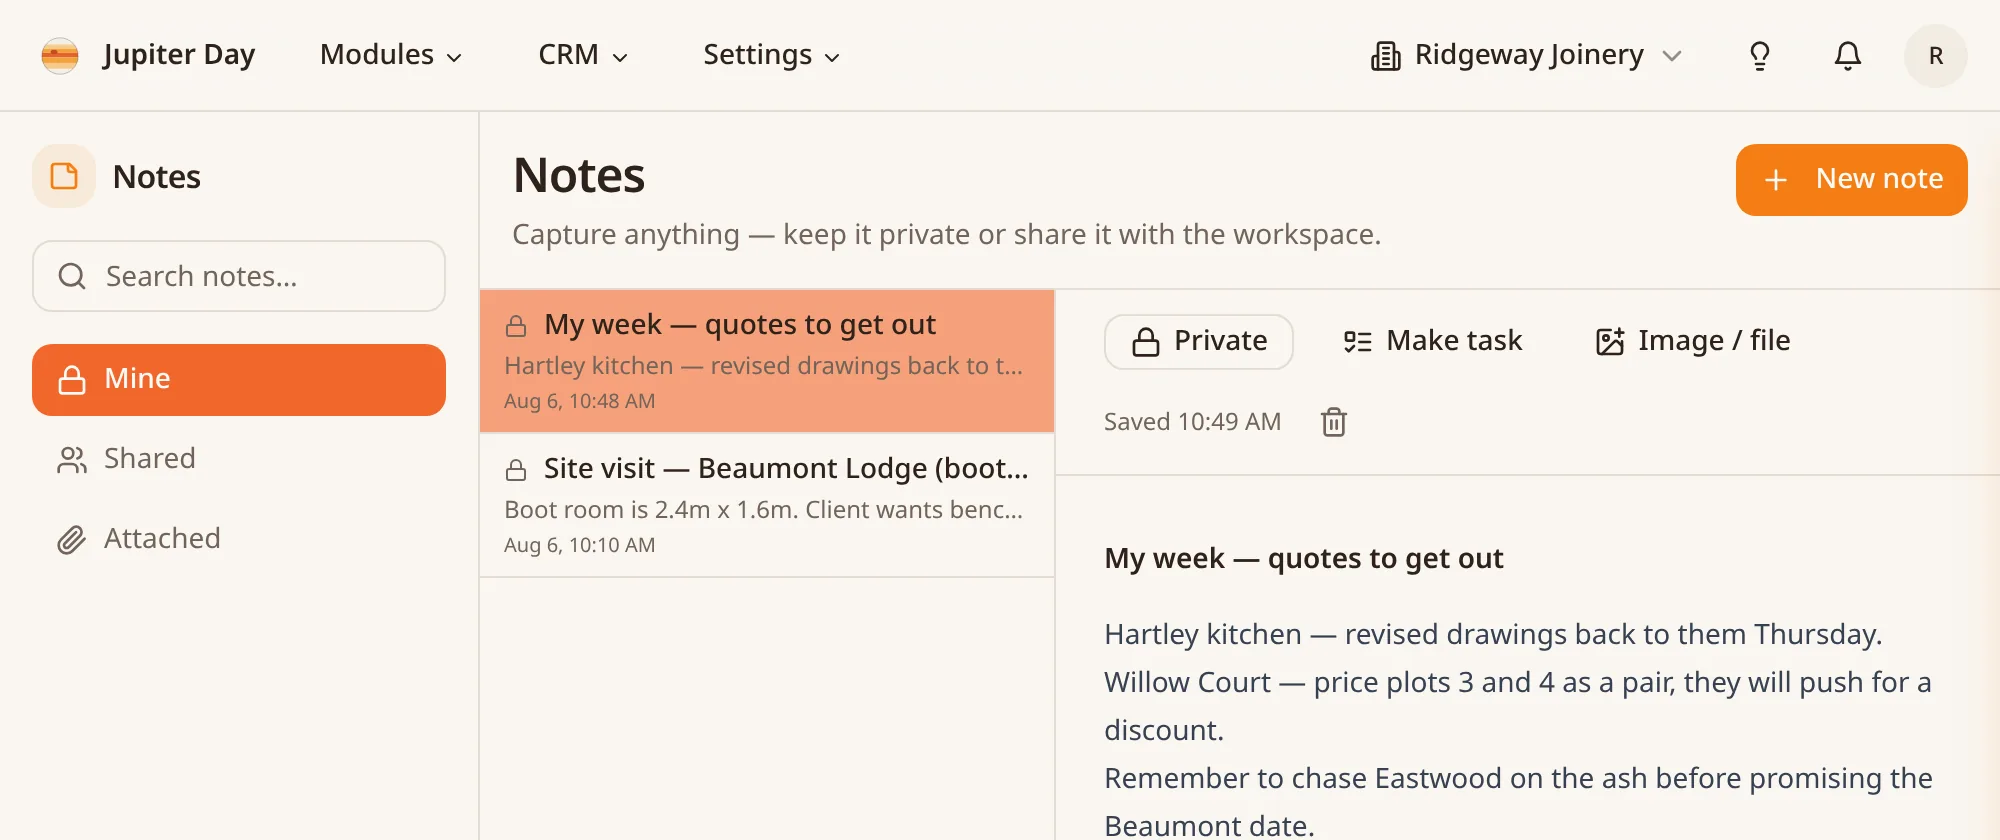This screenshot has width=2000, height=840.
Task: Open the Ridgeway Joinery workspace switcher
Action: [1526, 56]
